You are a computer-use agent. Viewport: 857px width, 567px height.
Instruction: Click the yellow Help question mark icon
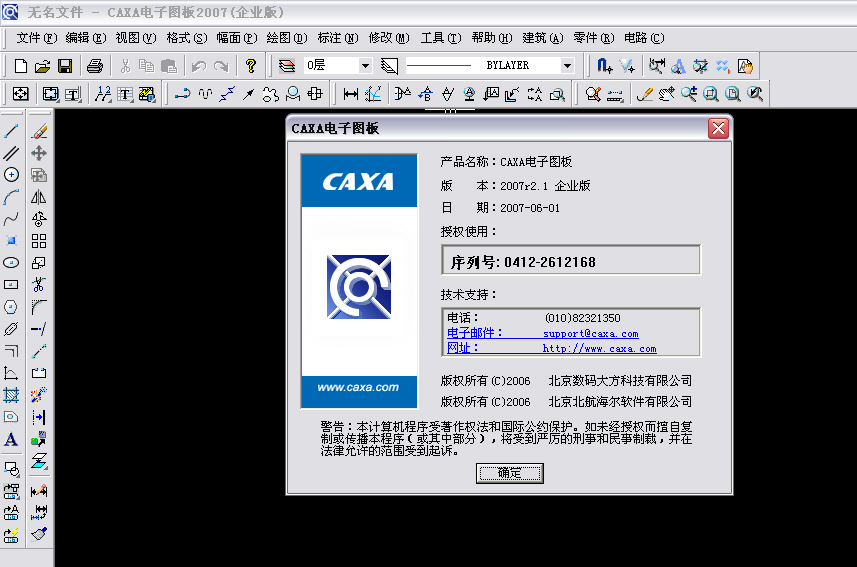point(251,66)
